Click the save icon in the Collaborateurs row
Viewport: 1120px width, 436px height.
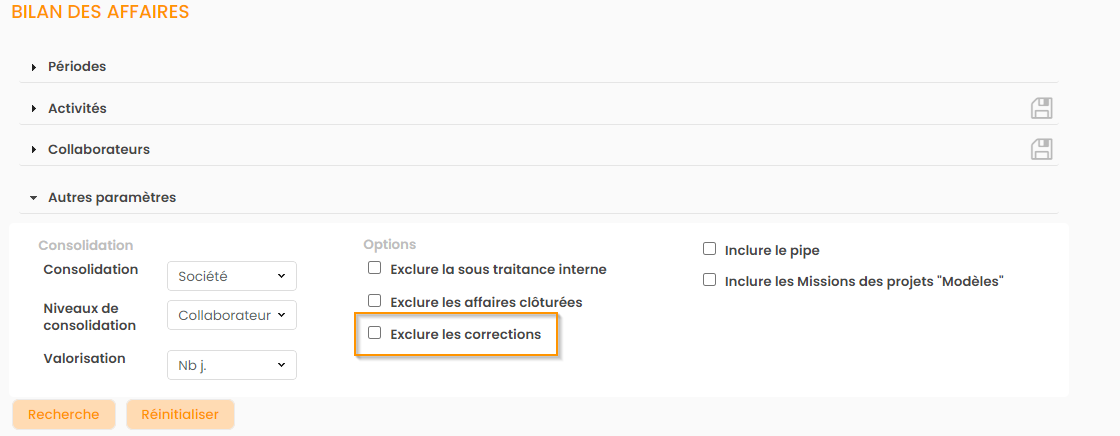pos(1041,150)
